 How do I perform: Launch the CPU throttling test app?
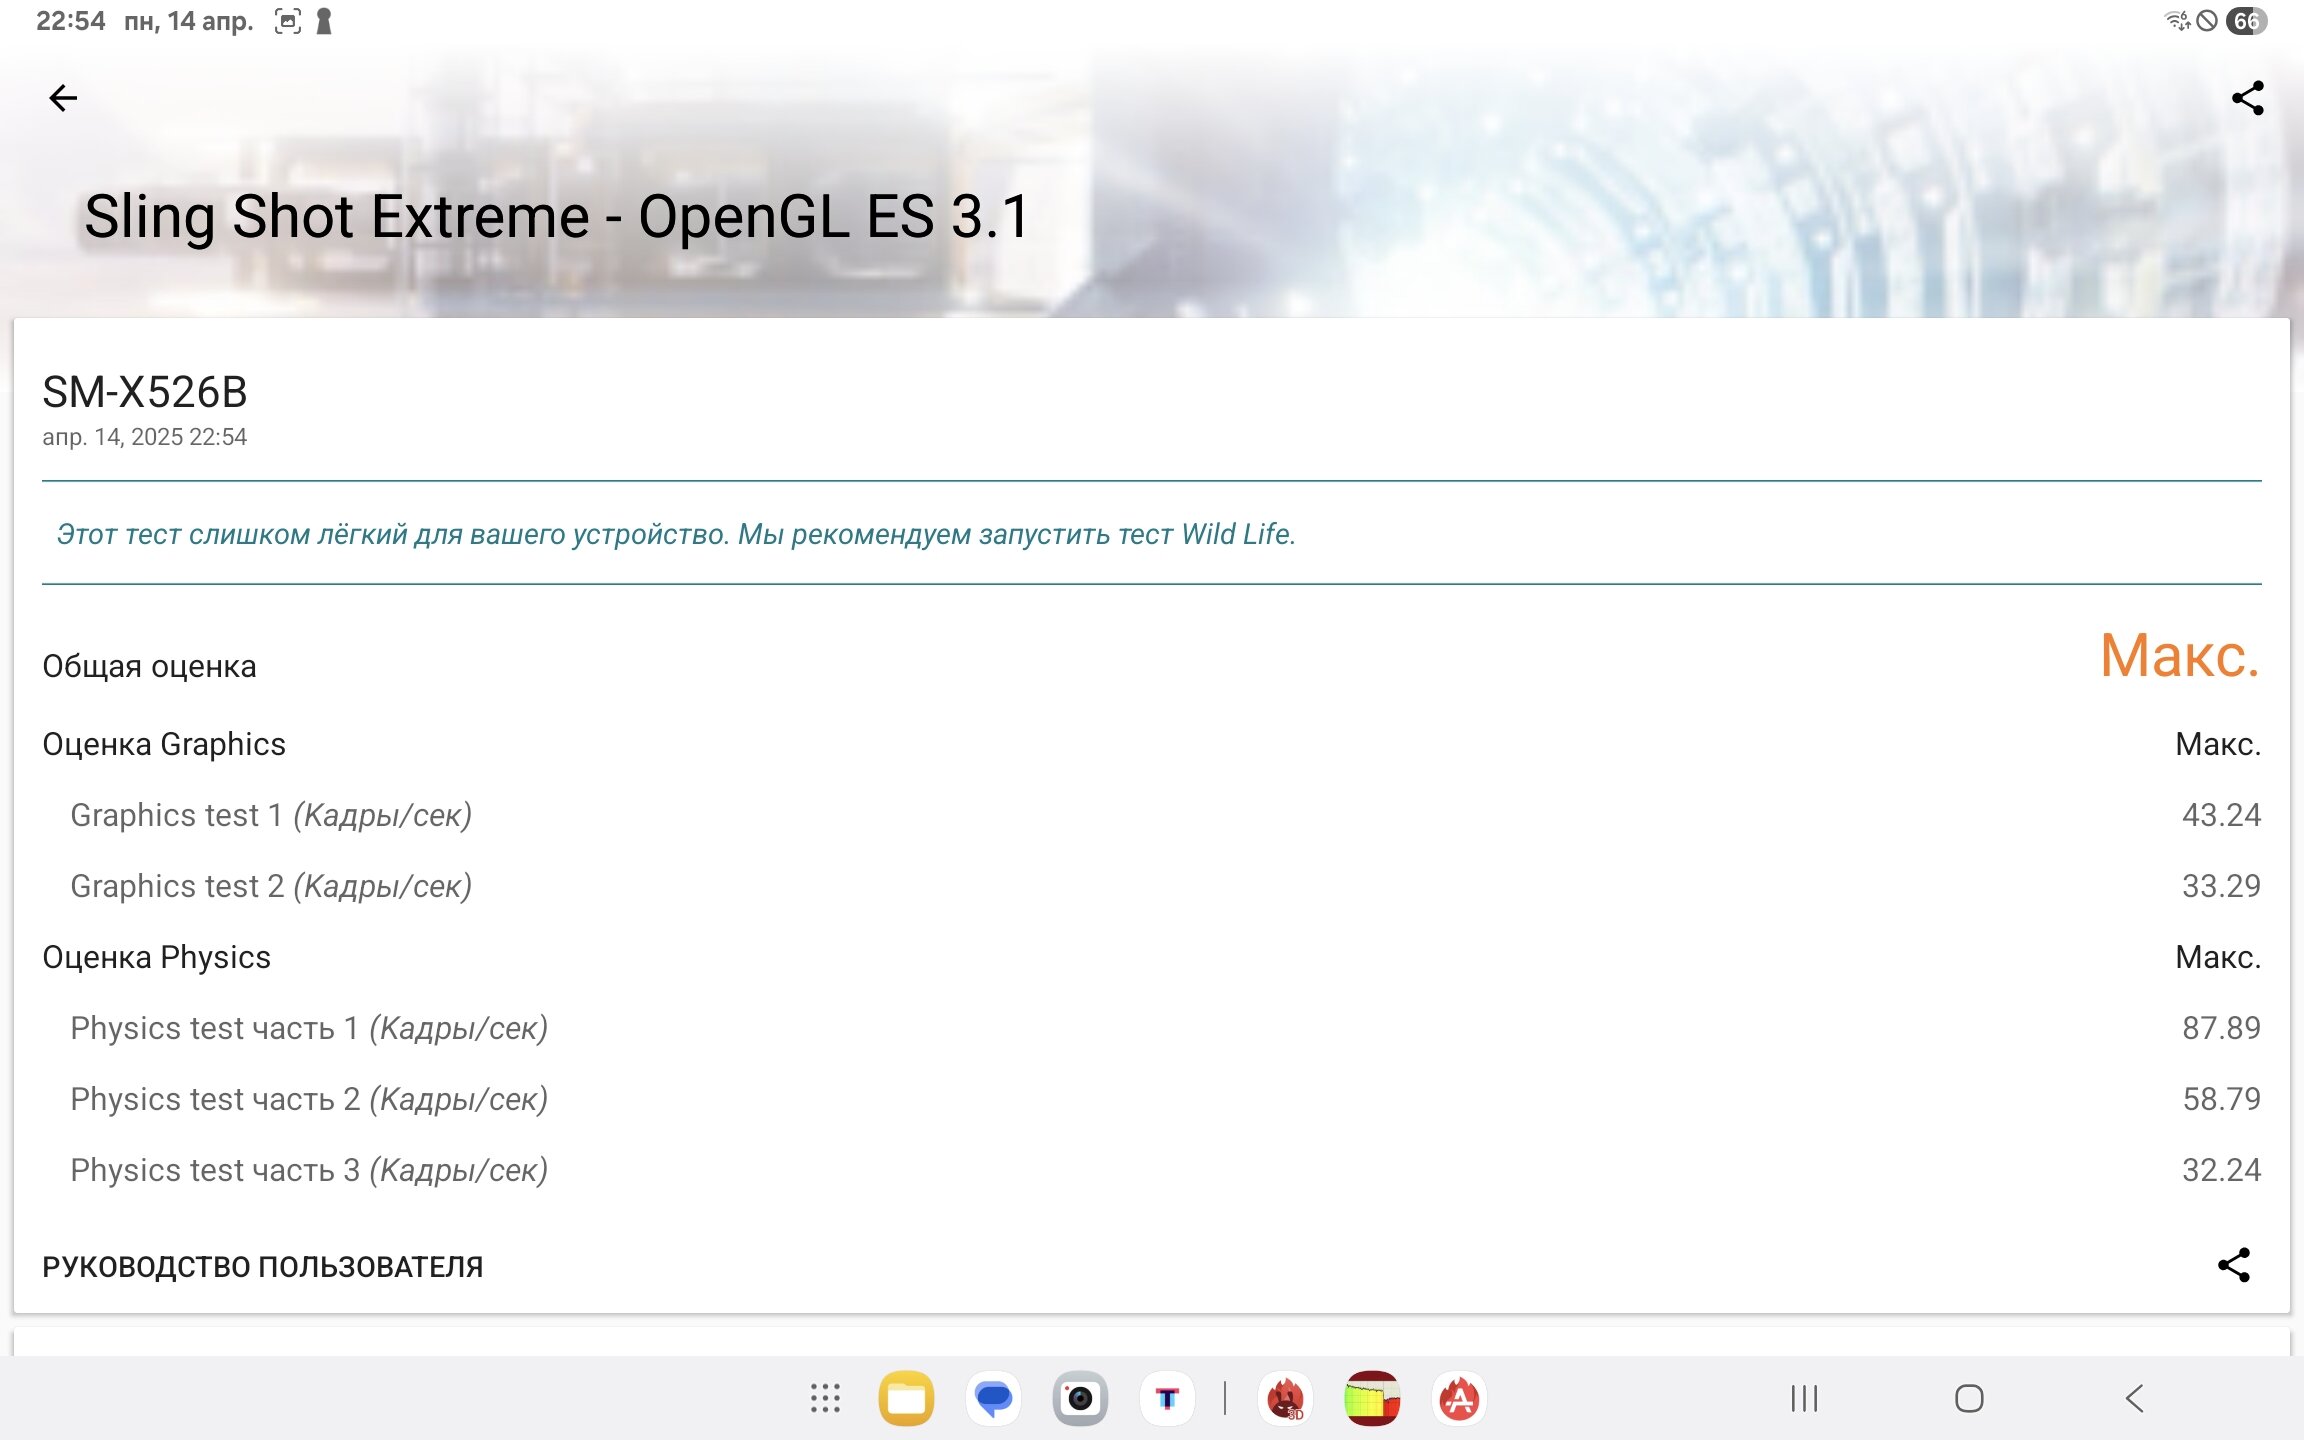(x=1372, y=1398)
